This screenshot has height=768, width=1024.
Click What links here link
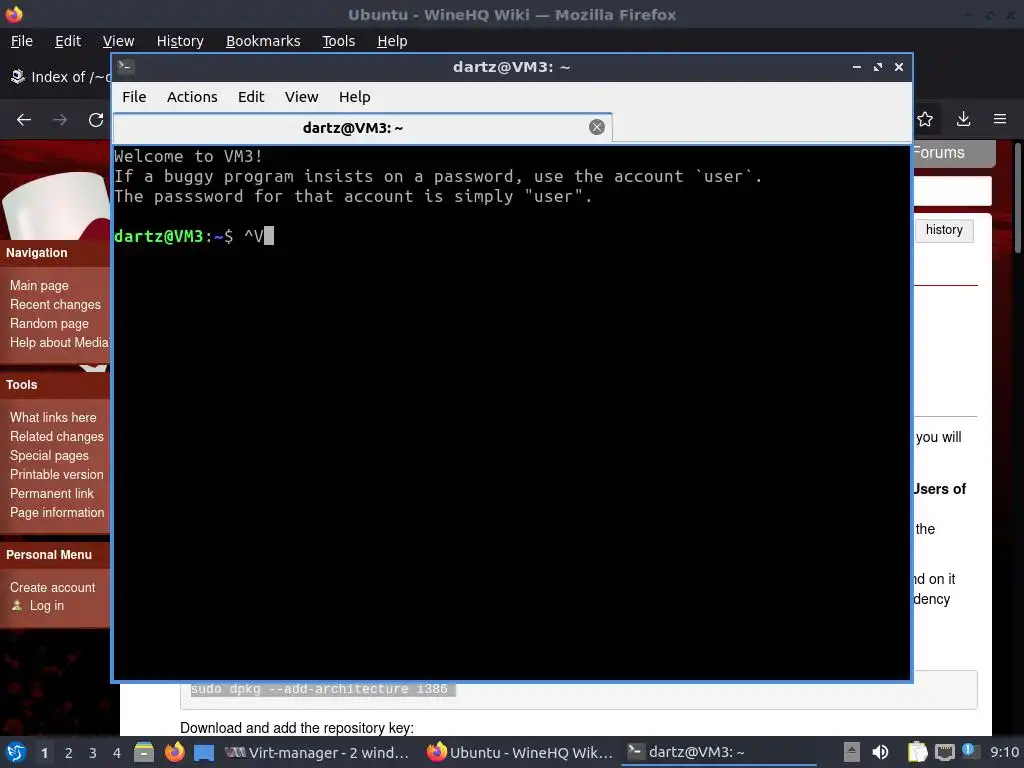(53, 417)
